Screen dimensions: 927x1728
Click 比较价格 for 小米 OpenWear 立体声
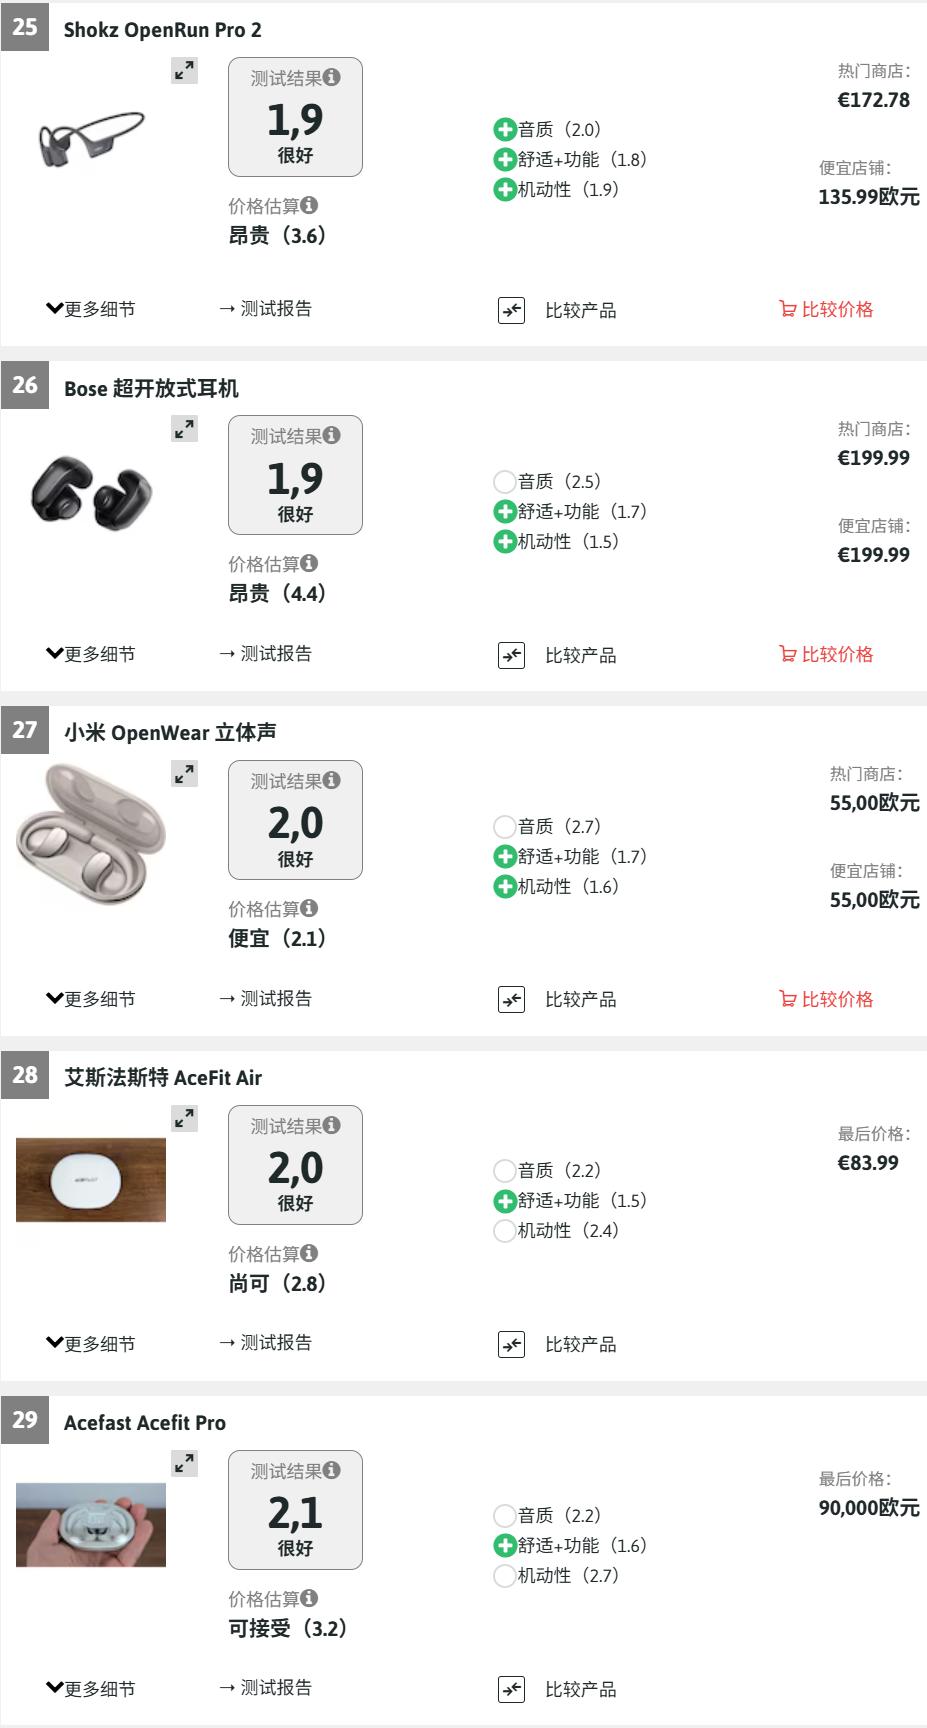pyautogui.click(x=826, y=999)
